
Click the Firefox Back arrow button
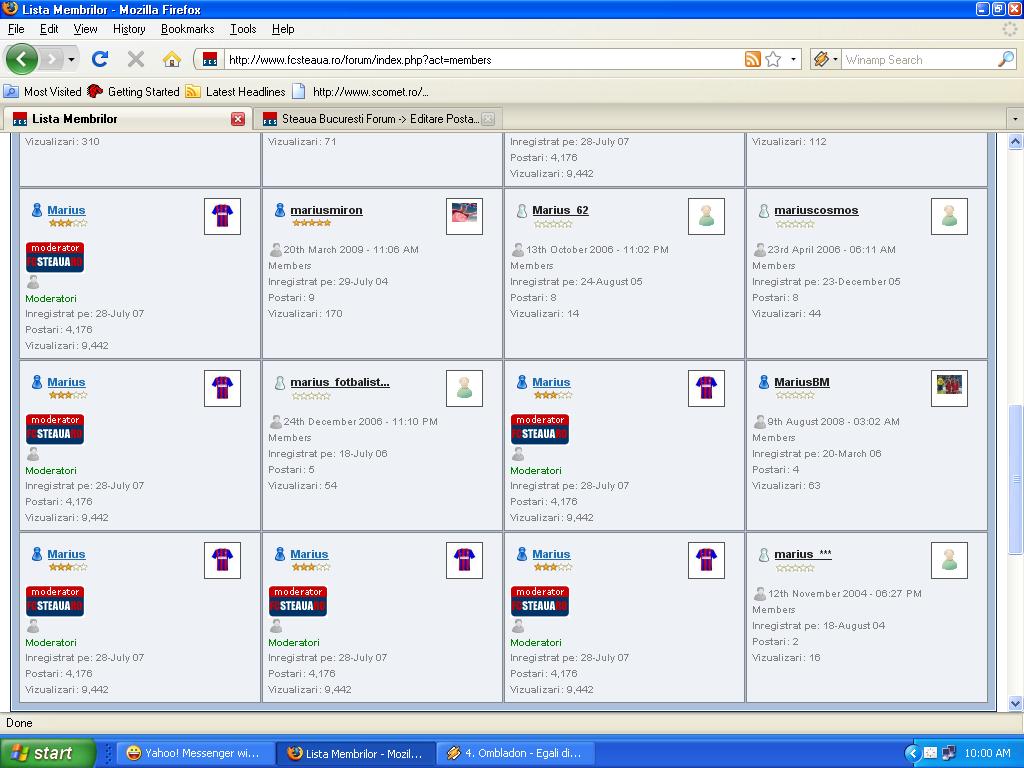22,59
